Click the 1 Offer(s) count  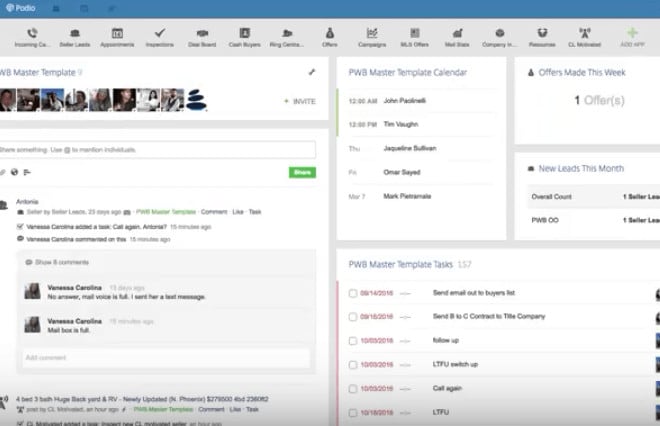click(599, 101)
